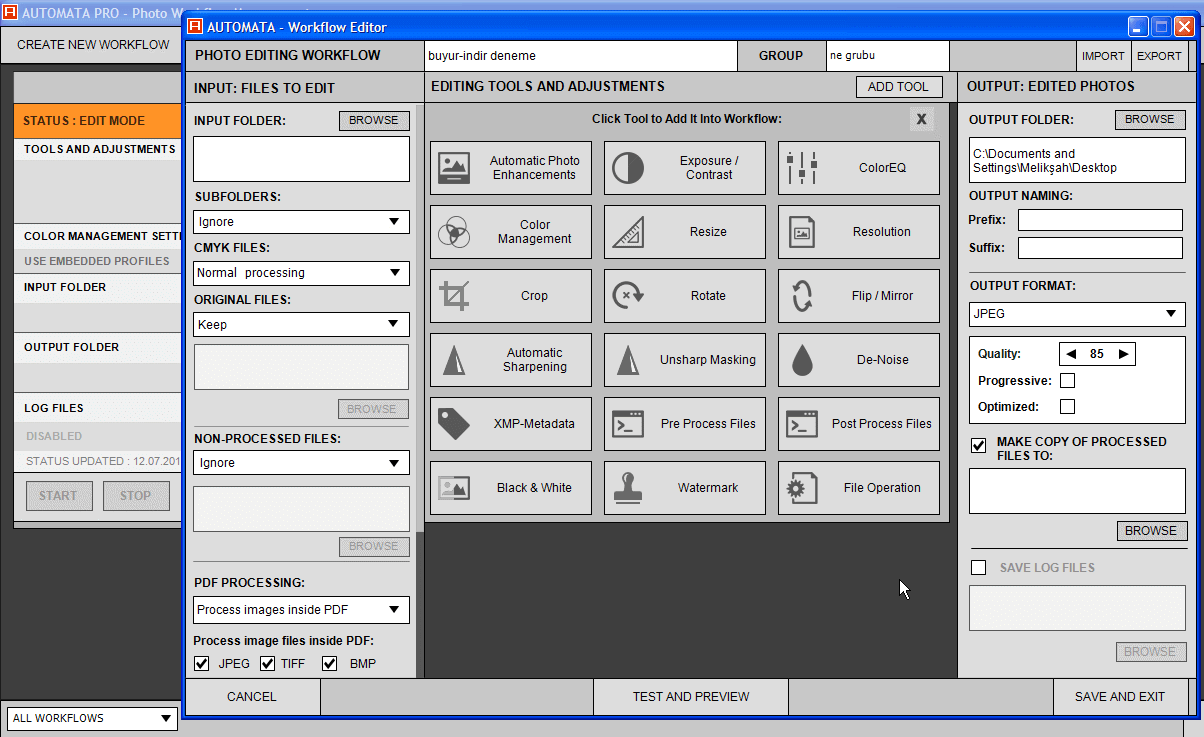Uncheck BMP under PDF image processing
The height and width of the screenshot is (737, 1204).
[x=329, y=664]
